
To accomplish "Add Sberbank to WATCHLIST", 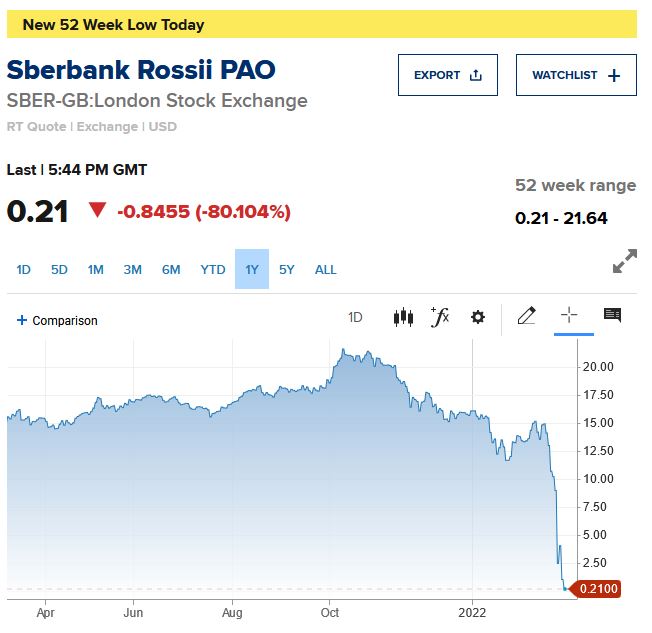I will 576,75.
